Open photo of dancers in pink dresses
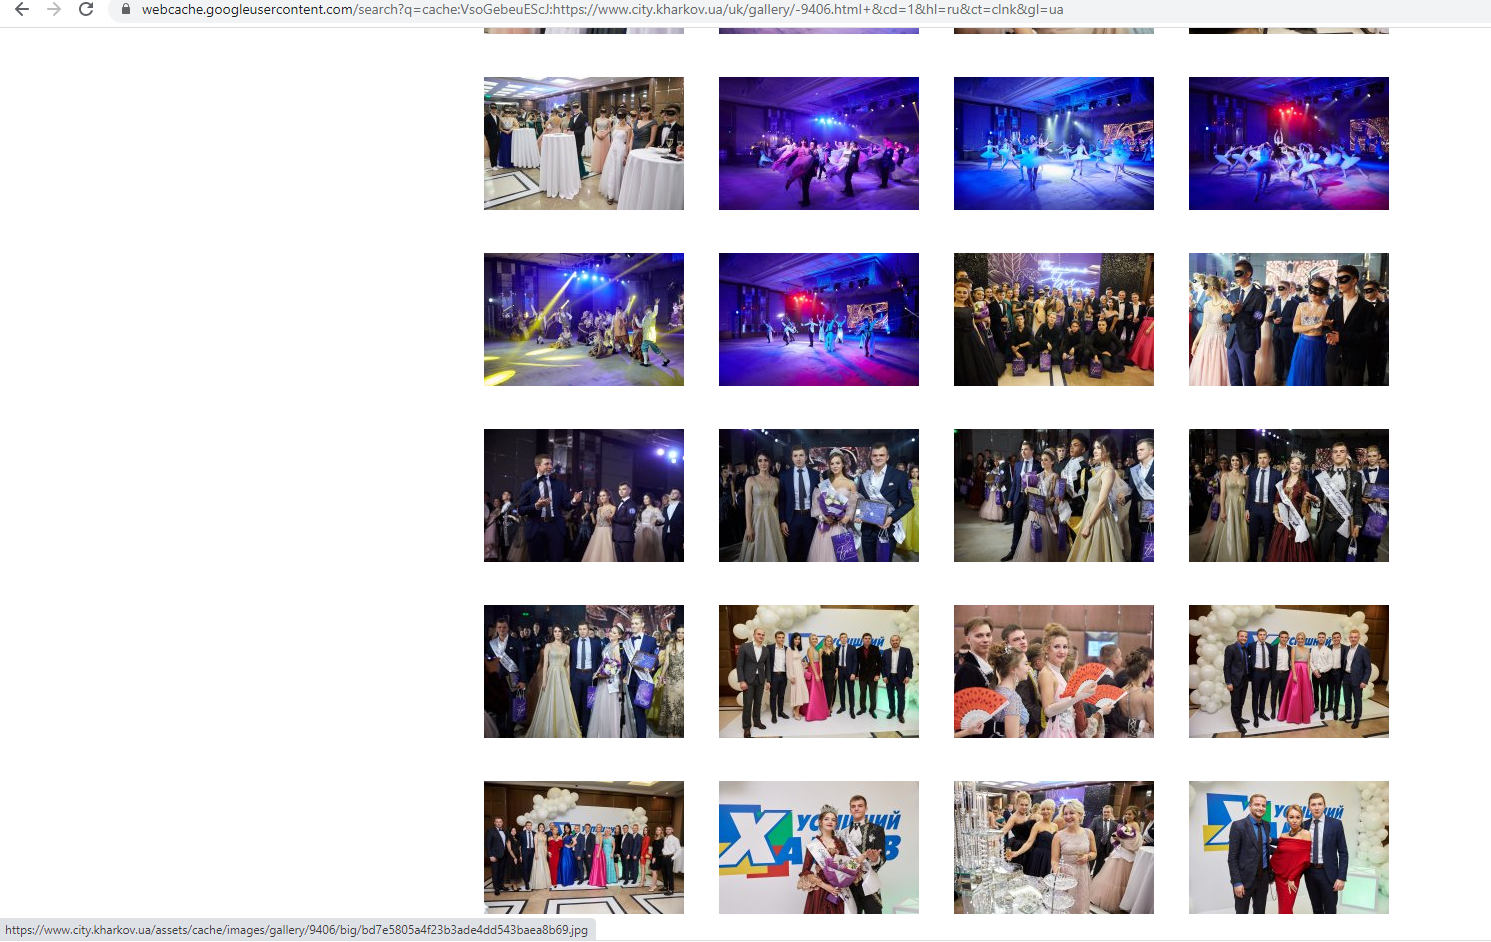 pos(818,143)
